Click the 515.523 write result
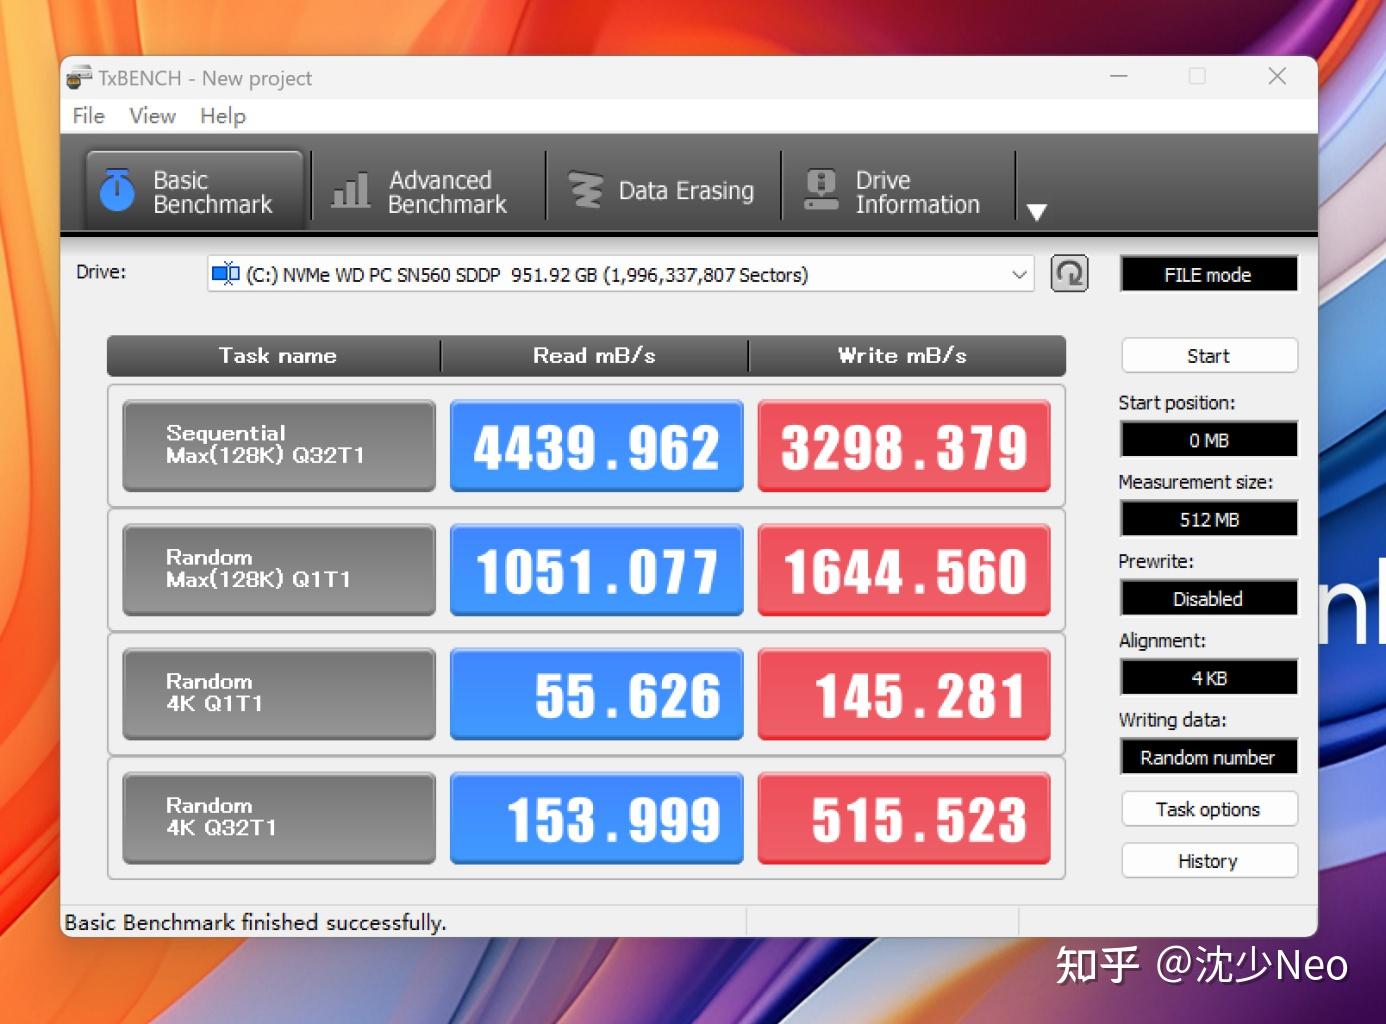 click(904, 818)
